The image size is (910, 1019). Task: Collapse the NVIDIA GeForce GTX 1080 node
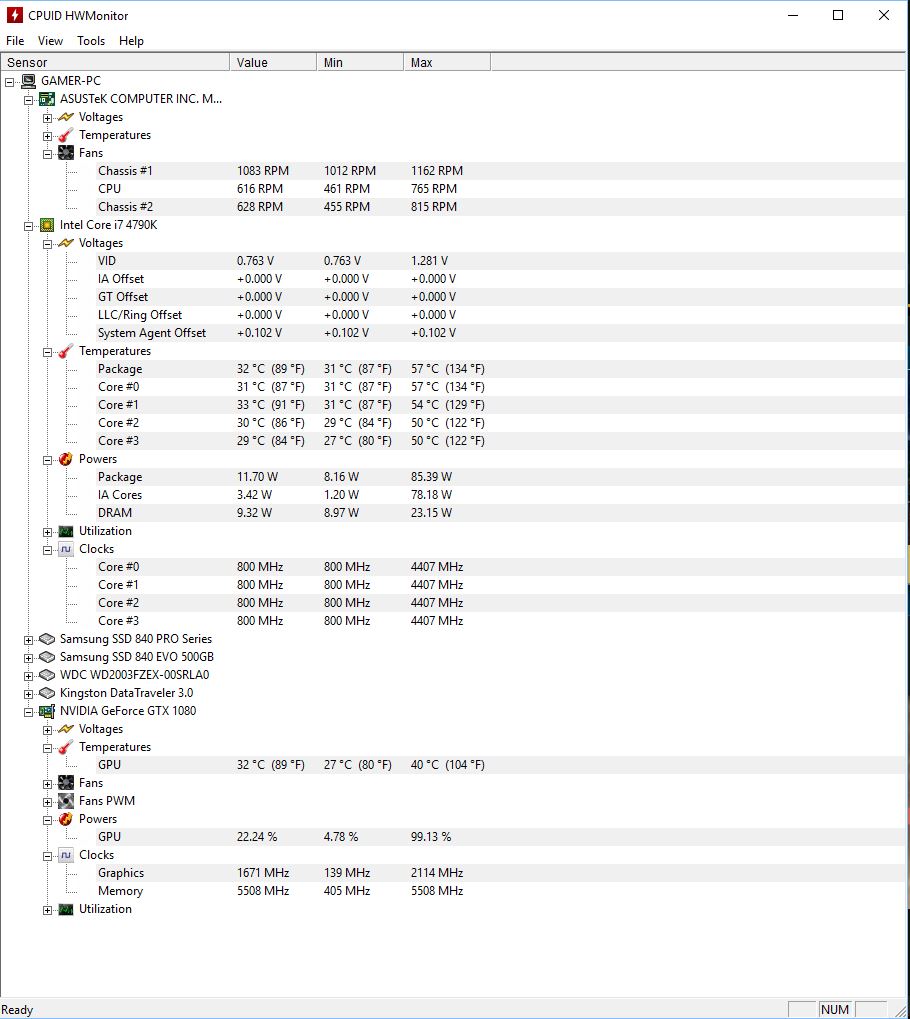coord(29,712)
